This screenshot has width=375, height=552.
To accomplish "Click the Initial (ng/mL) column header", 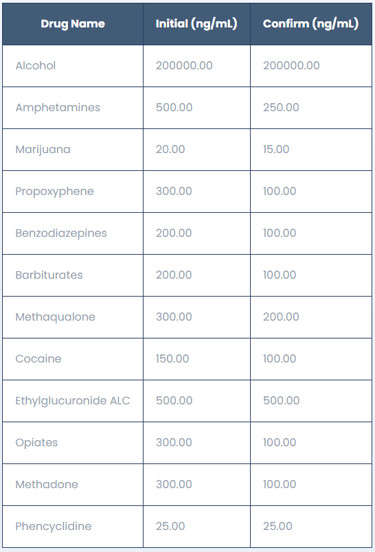I will point(196,24).
